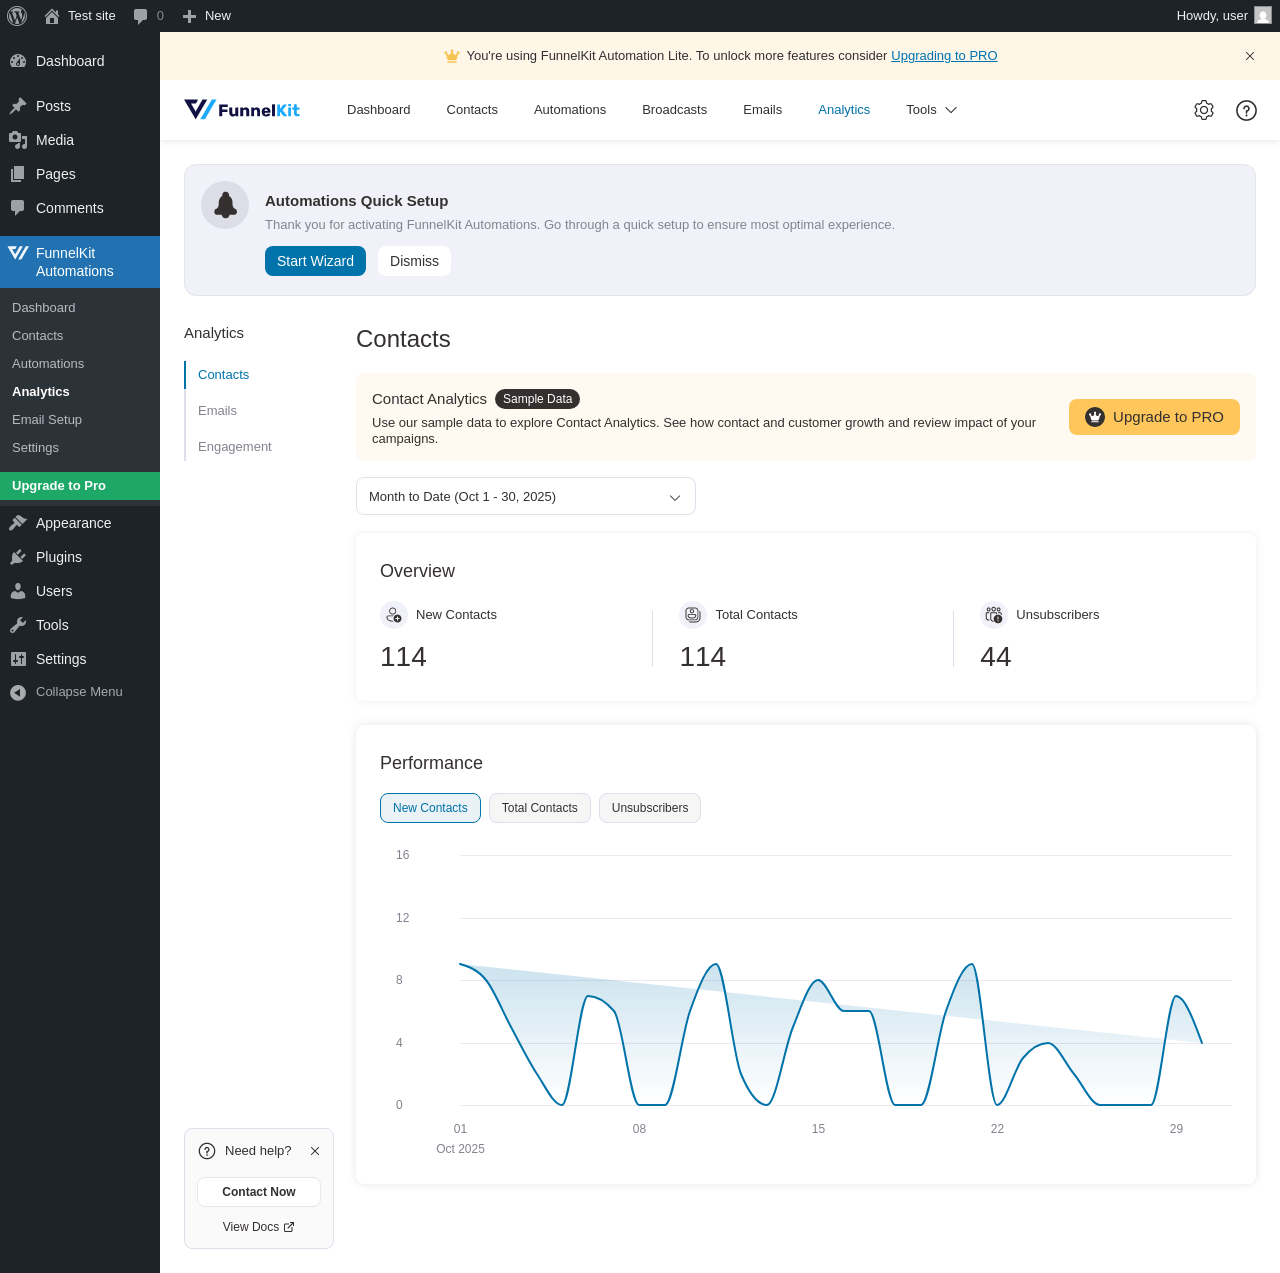Close the upgrade notice banner

click(x=1250, y=56)
